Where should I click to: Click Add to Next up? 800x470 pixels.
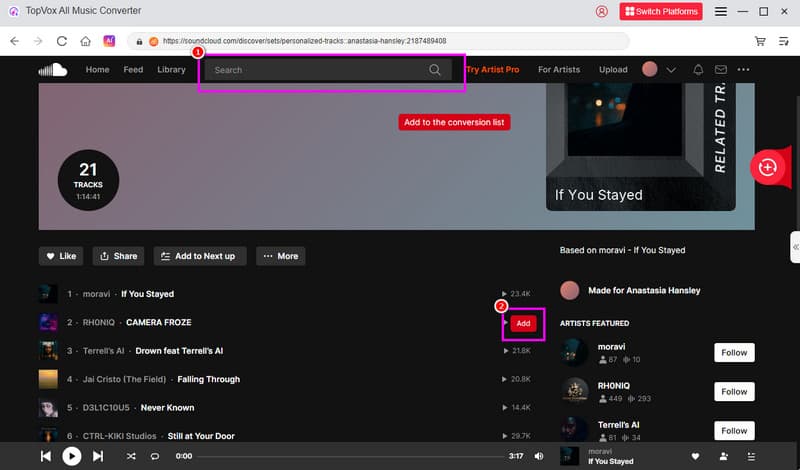200,256
